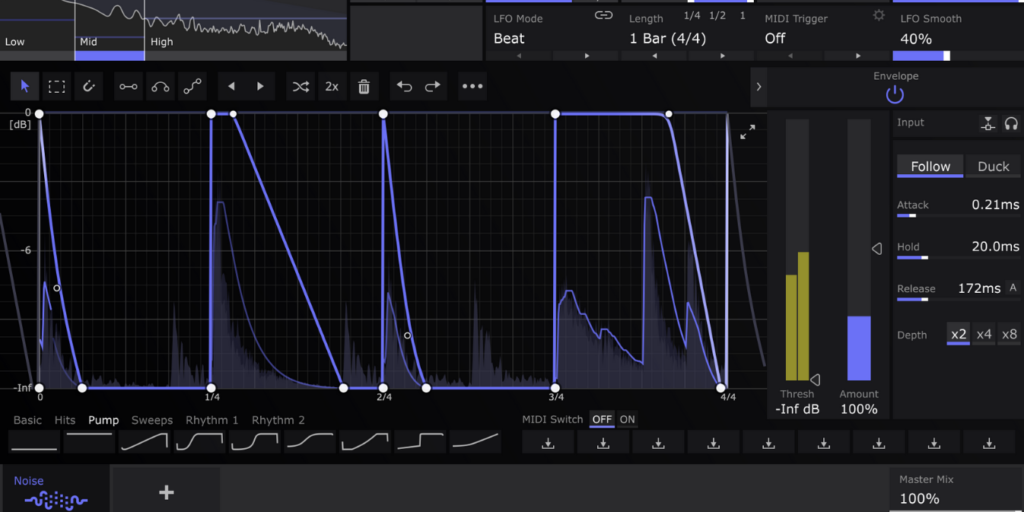Screen dimensions: 1024x512
Task: Set envelope Depth to x4
Action: (x=984, y=334)
